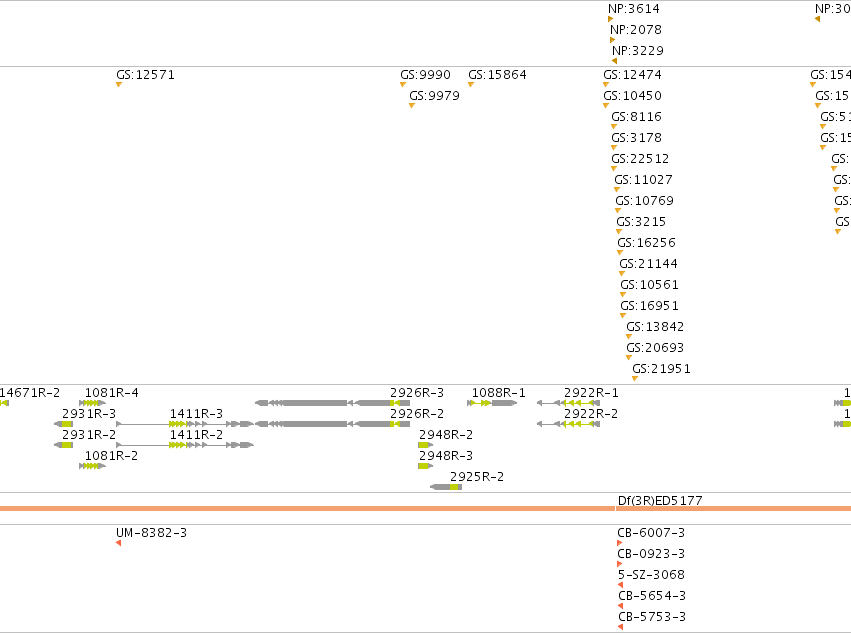The width and height of the screenshot is (851, 633).
Task: Select the 2926R-3 transcript label
Action: [x=417, y=393]
